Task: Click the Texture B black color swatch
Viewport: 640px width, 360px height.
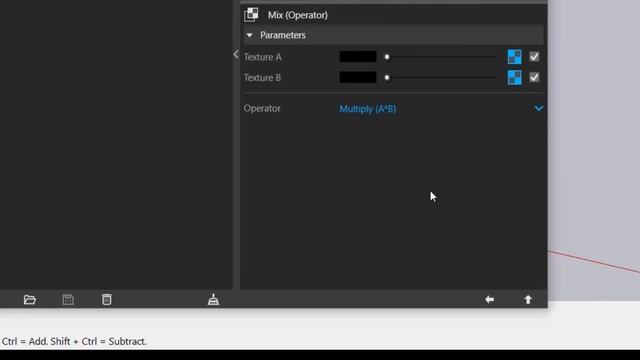Action: tap(358, 77)
